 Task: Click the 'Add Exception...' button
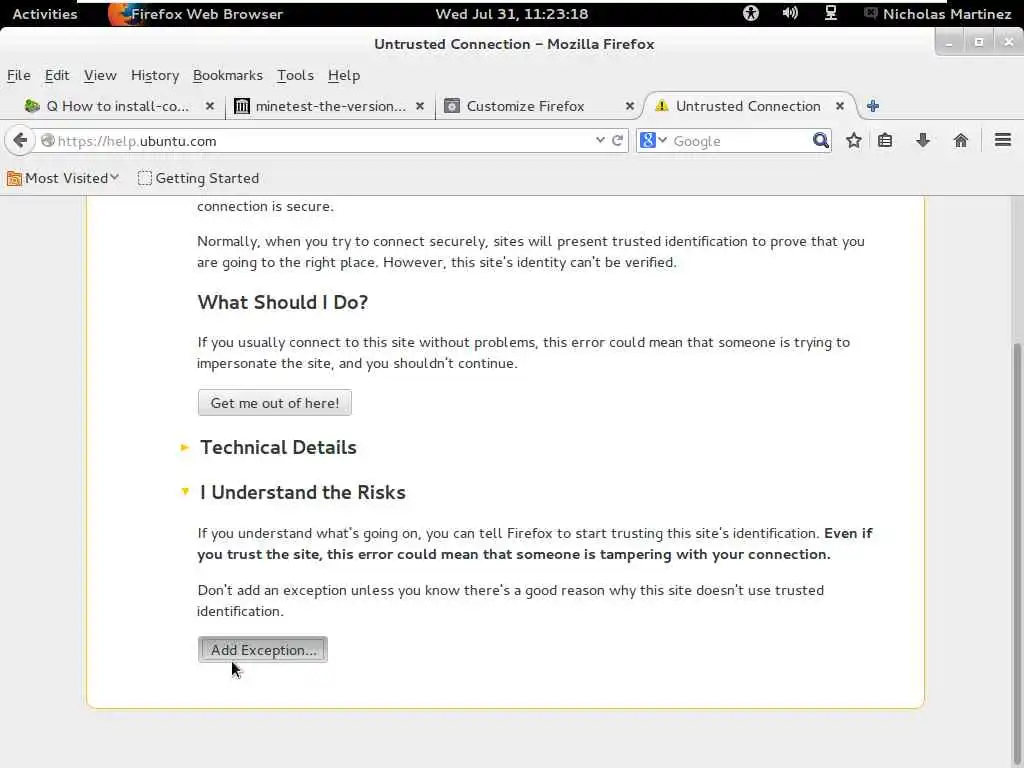263,650
